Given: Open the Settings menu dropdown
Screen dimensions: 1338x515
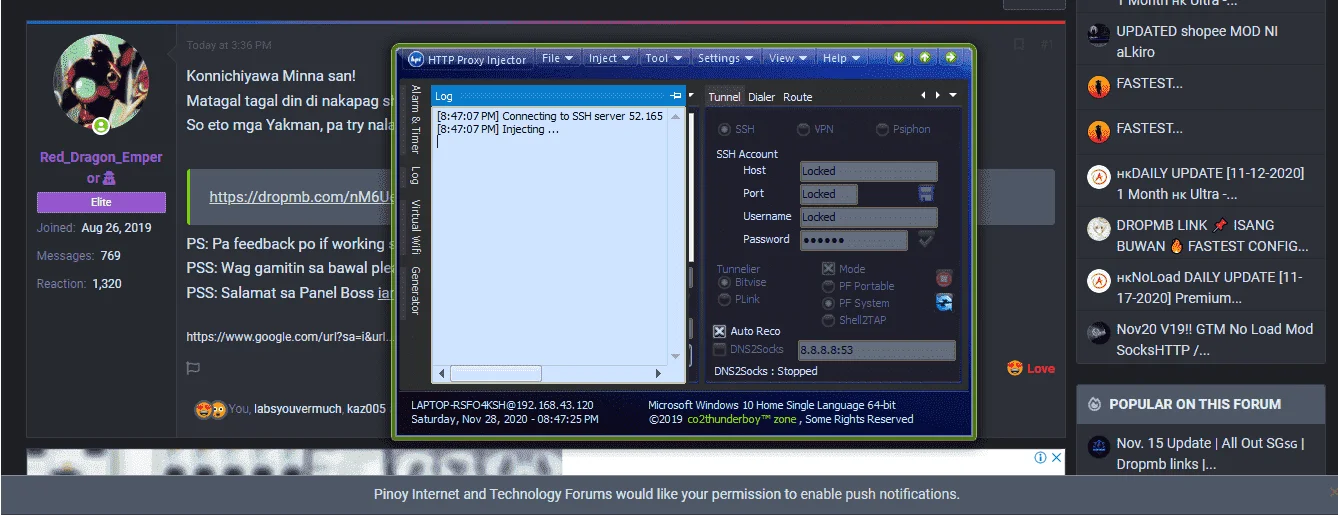Looking at the screenshot, I should tap(726, 58).
